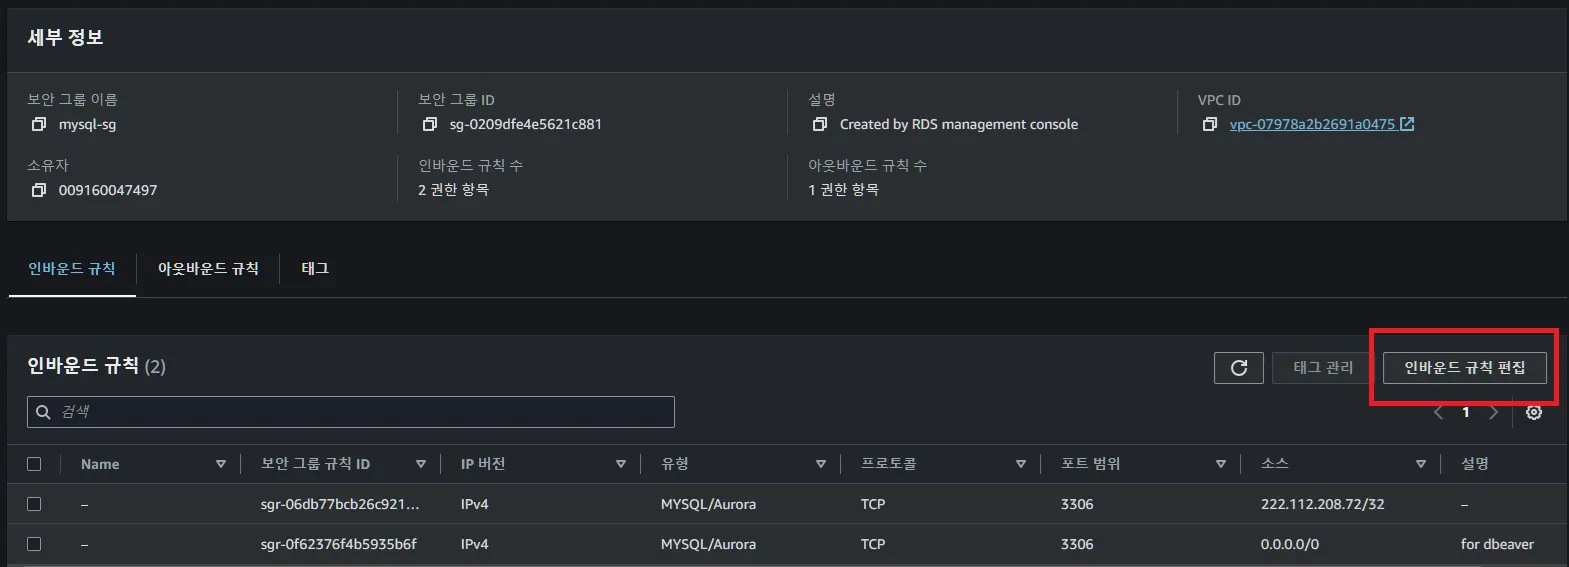Viewport: 1569px width, 567px height.
Task: Copy the security group ID value
Action: [x=430, y=124]
